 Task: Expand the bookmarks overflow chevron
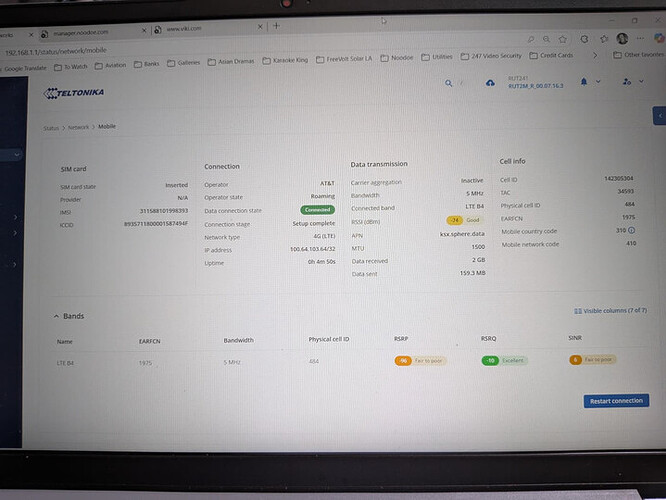click(596, 55)
